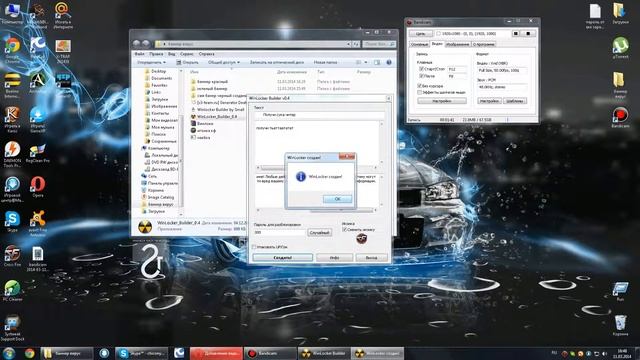Switch to WinLocker Builder taskbar button

point(324,353)
